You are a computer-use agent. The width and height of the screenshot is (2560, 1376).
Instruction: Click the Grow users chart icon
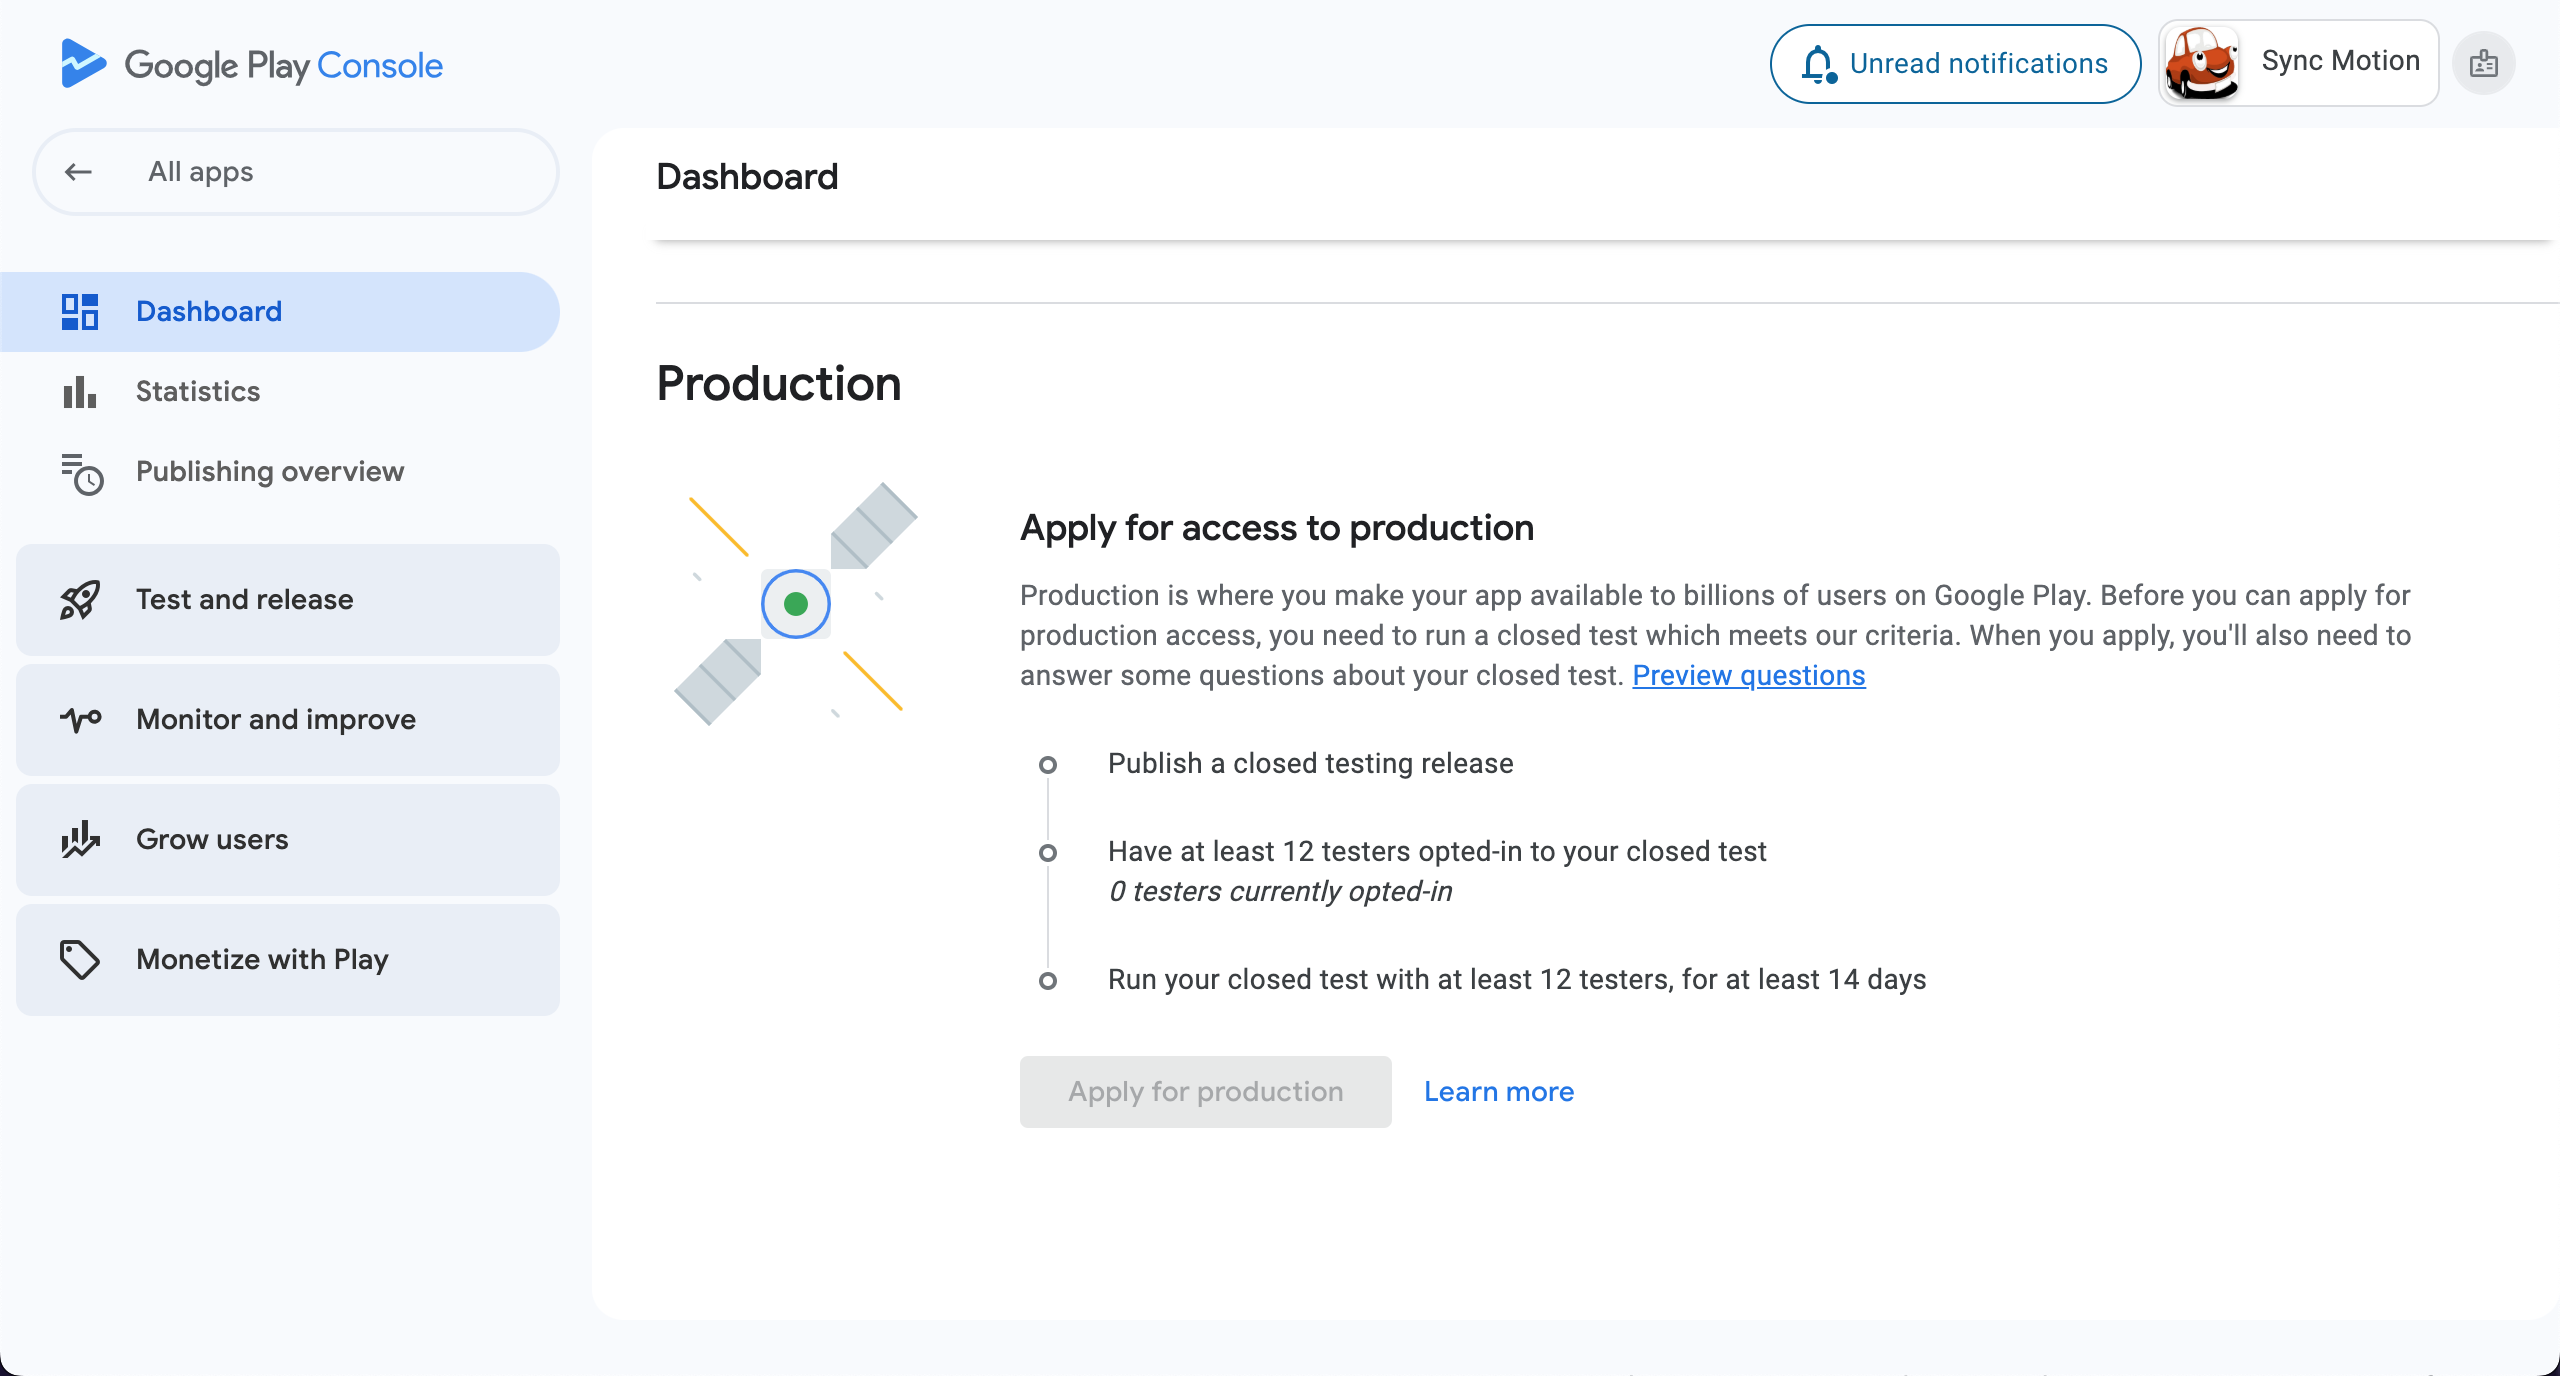tap(80, 840)
